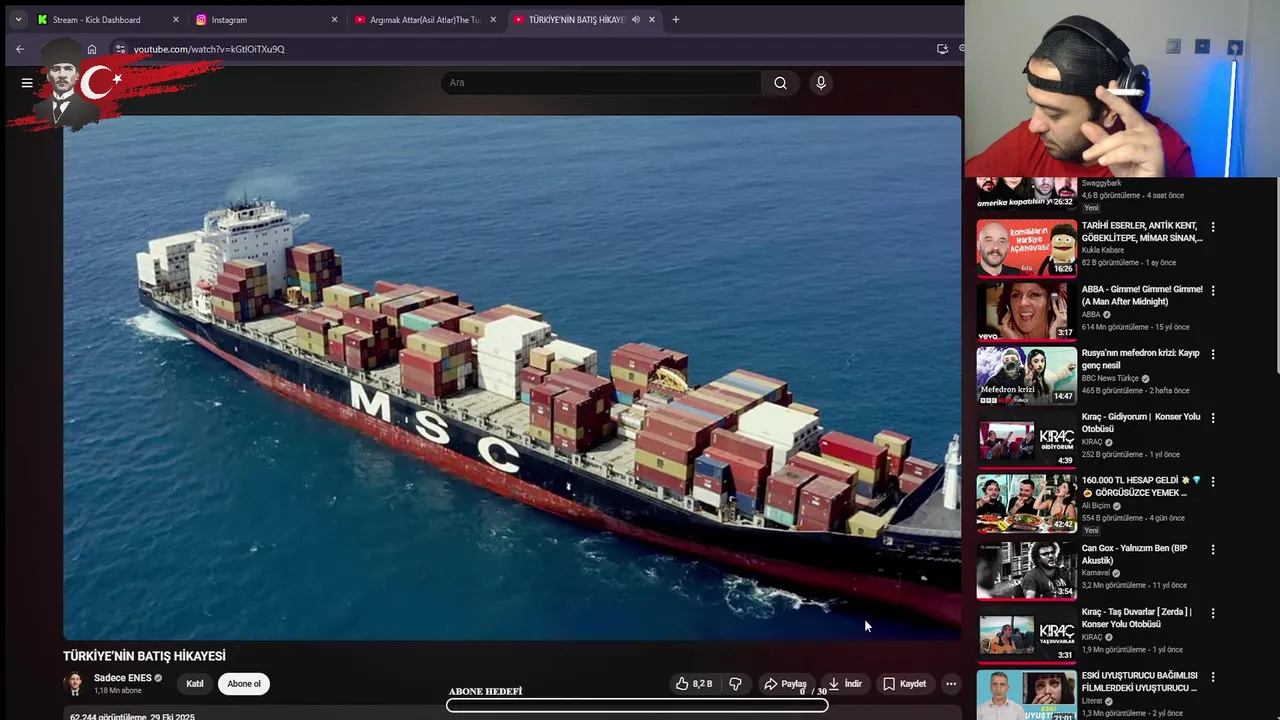Open TARİHİ ESERLER, ANTİK KENT video thumbnail
Image resolution: width=1280 pixels, height=720 pixels.
(x=1026, y=247)
